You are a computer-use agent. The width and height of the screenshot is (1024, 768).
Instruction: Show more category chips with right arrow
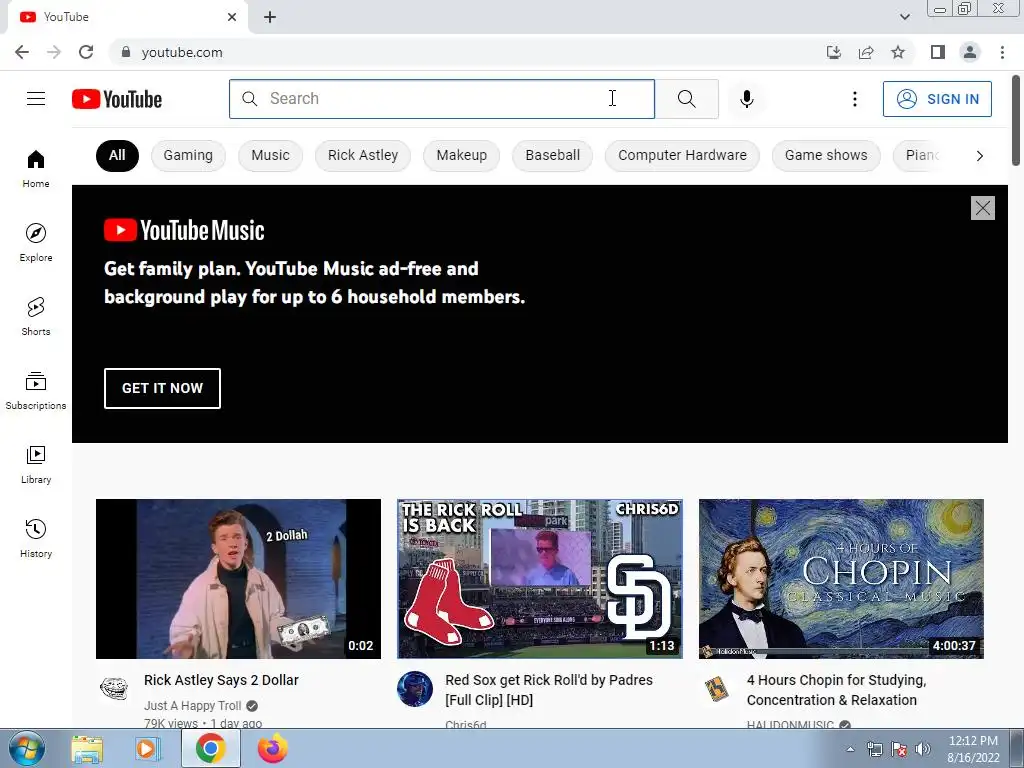[979, 155]
